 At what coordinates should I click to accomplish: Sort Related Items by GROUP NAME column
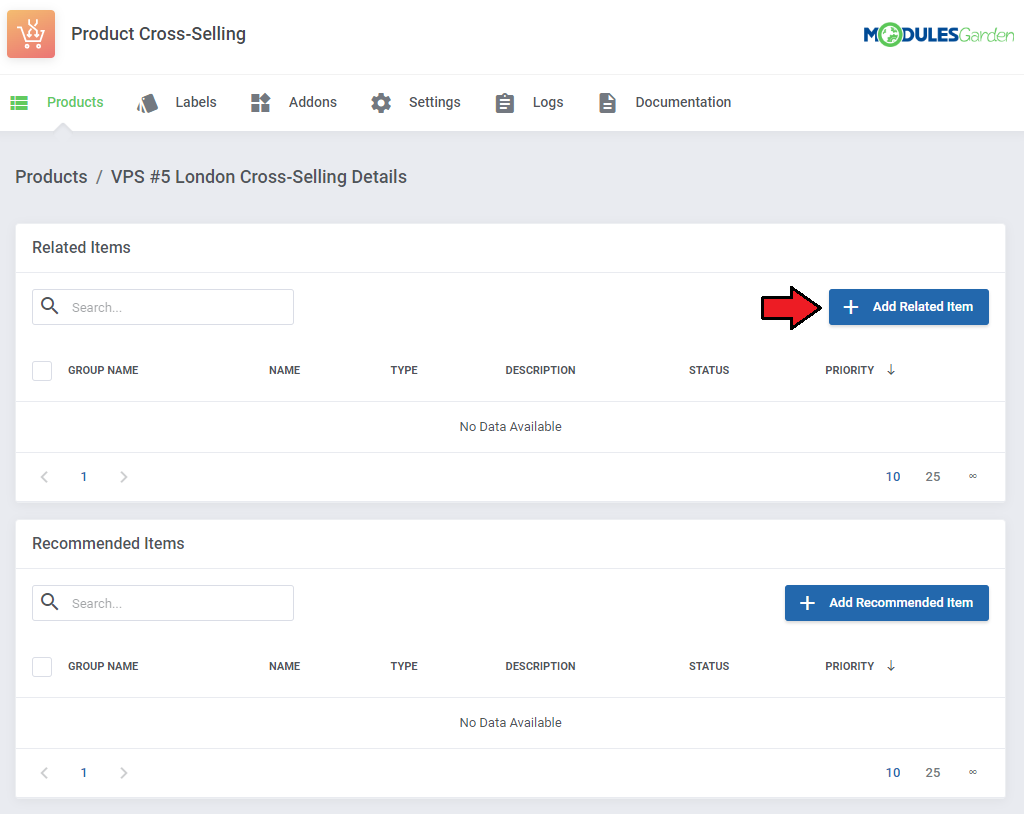point(103,370)
